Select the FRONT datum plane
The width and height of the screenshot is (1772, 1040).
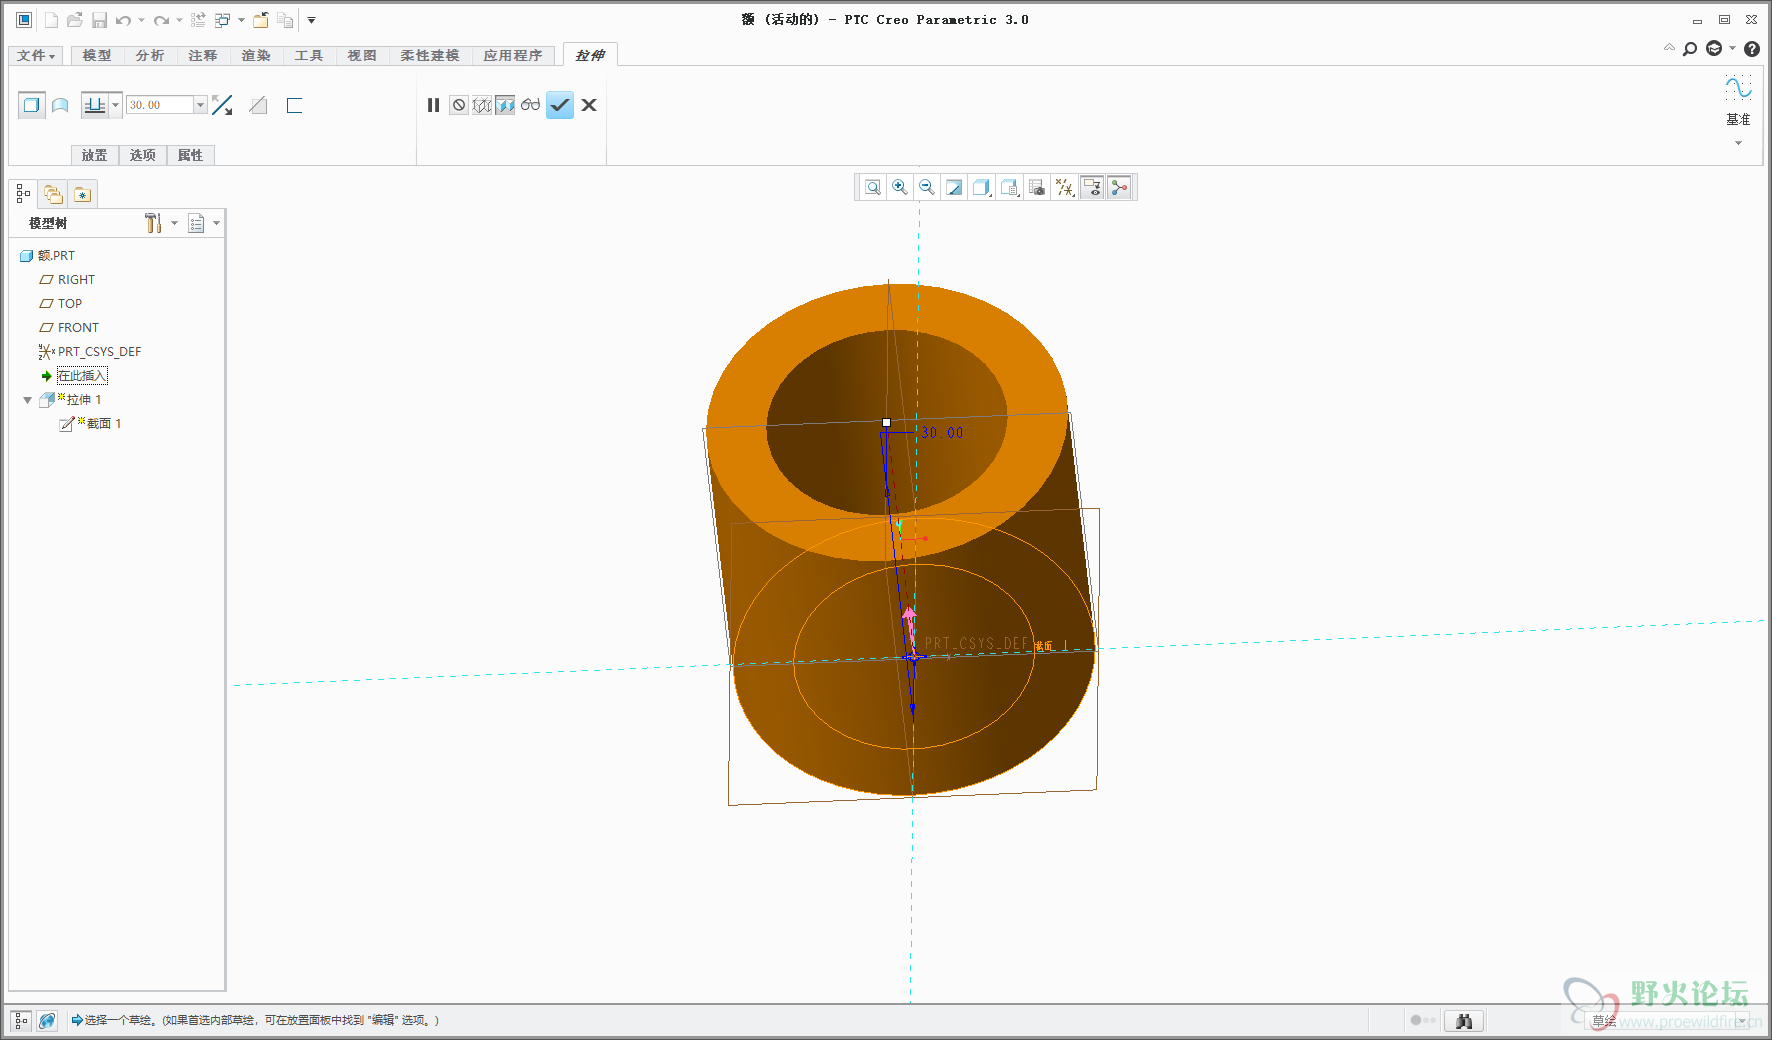(69, 328)
